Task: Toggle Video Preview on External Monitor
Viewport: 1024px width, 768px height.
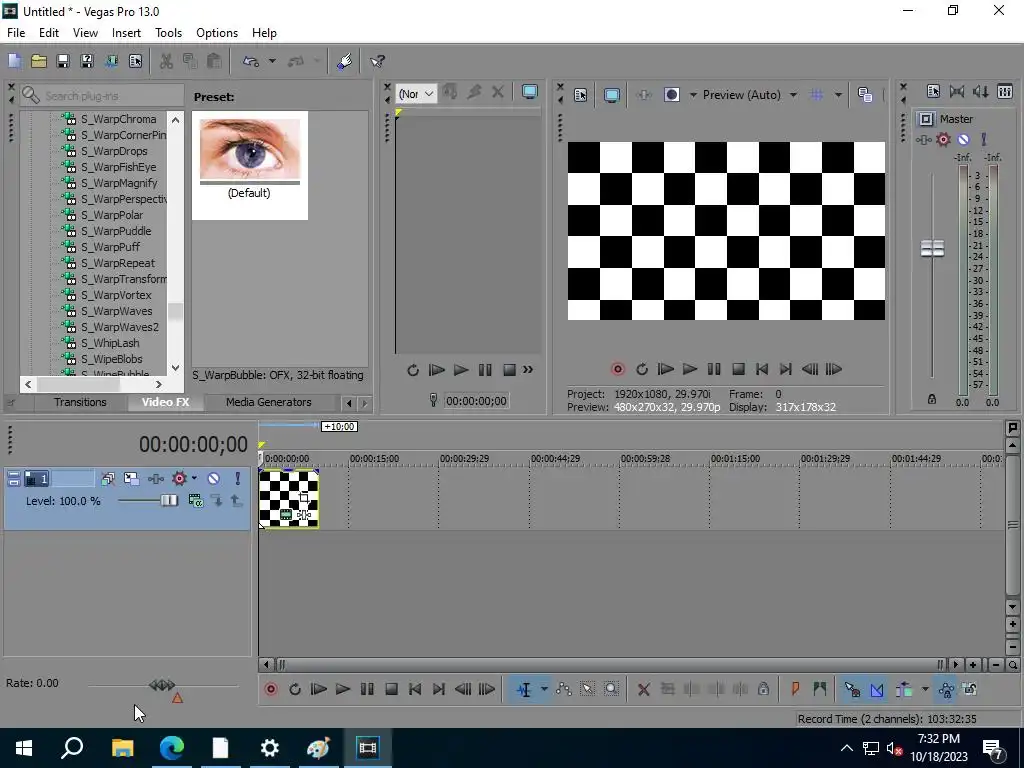Action: click(611, 95)
